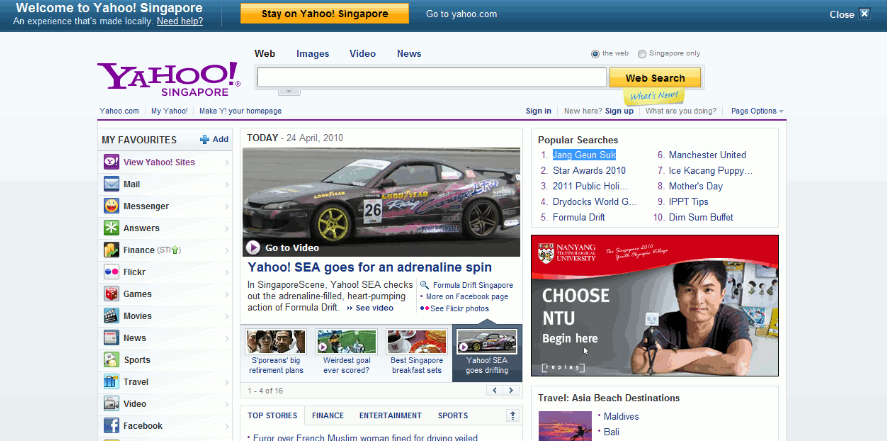This screenshot has height=441, width=887.
Task: Go to previous stories with left arrow
Action: click(495, 391)
